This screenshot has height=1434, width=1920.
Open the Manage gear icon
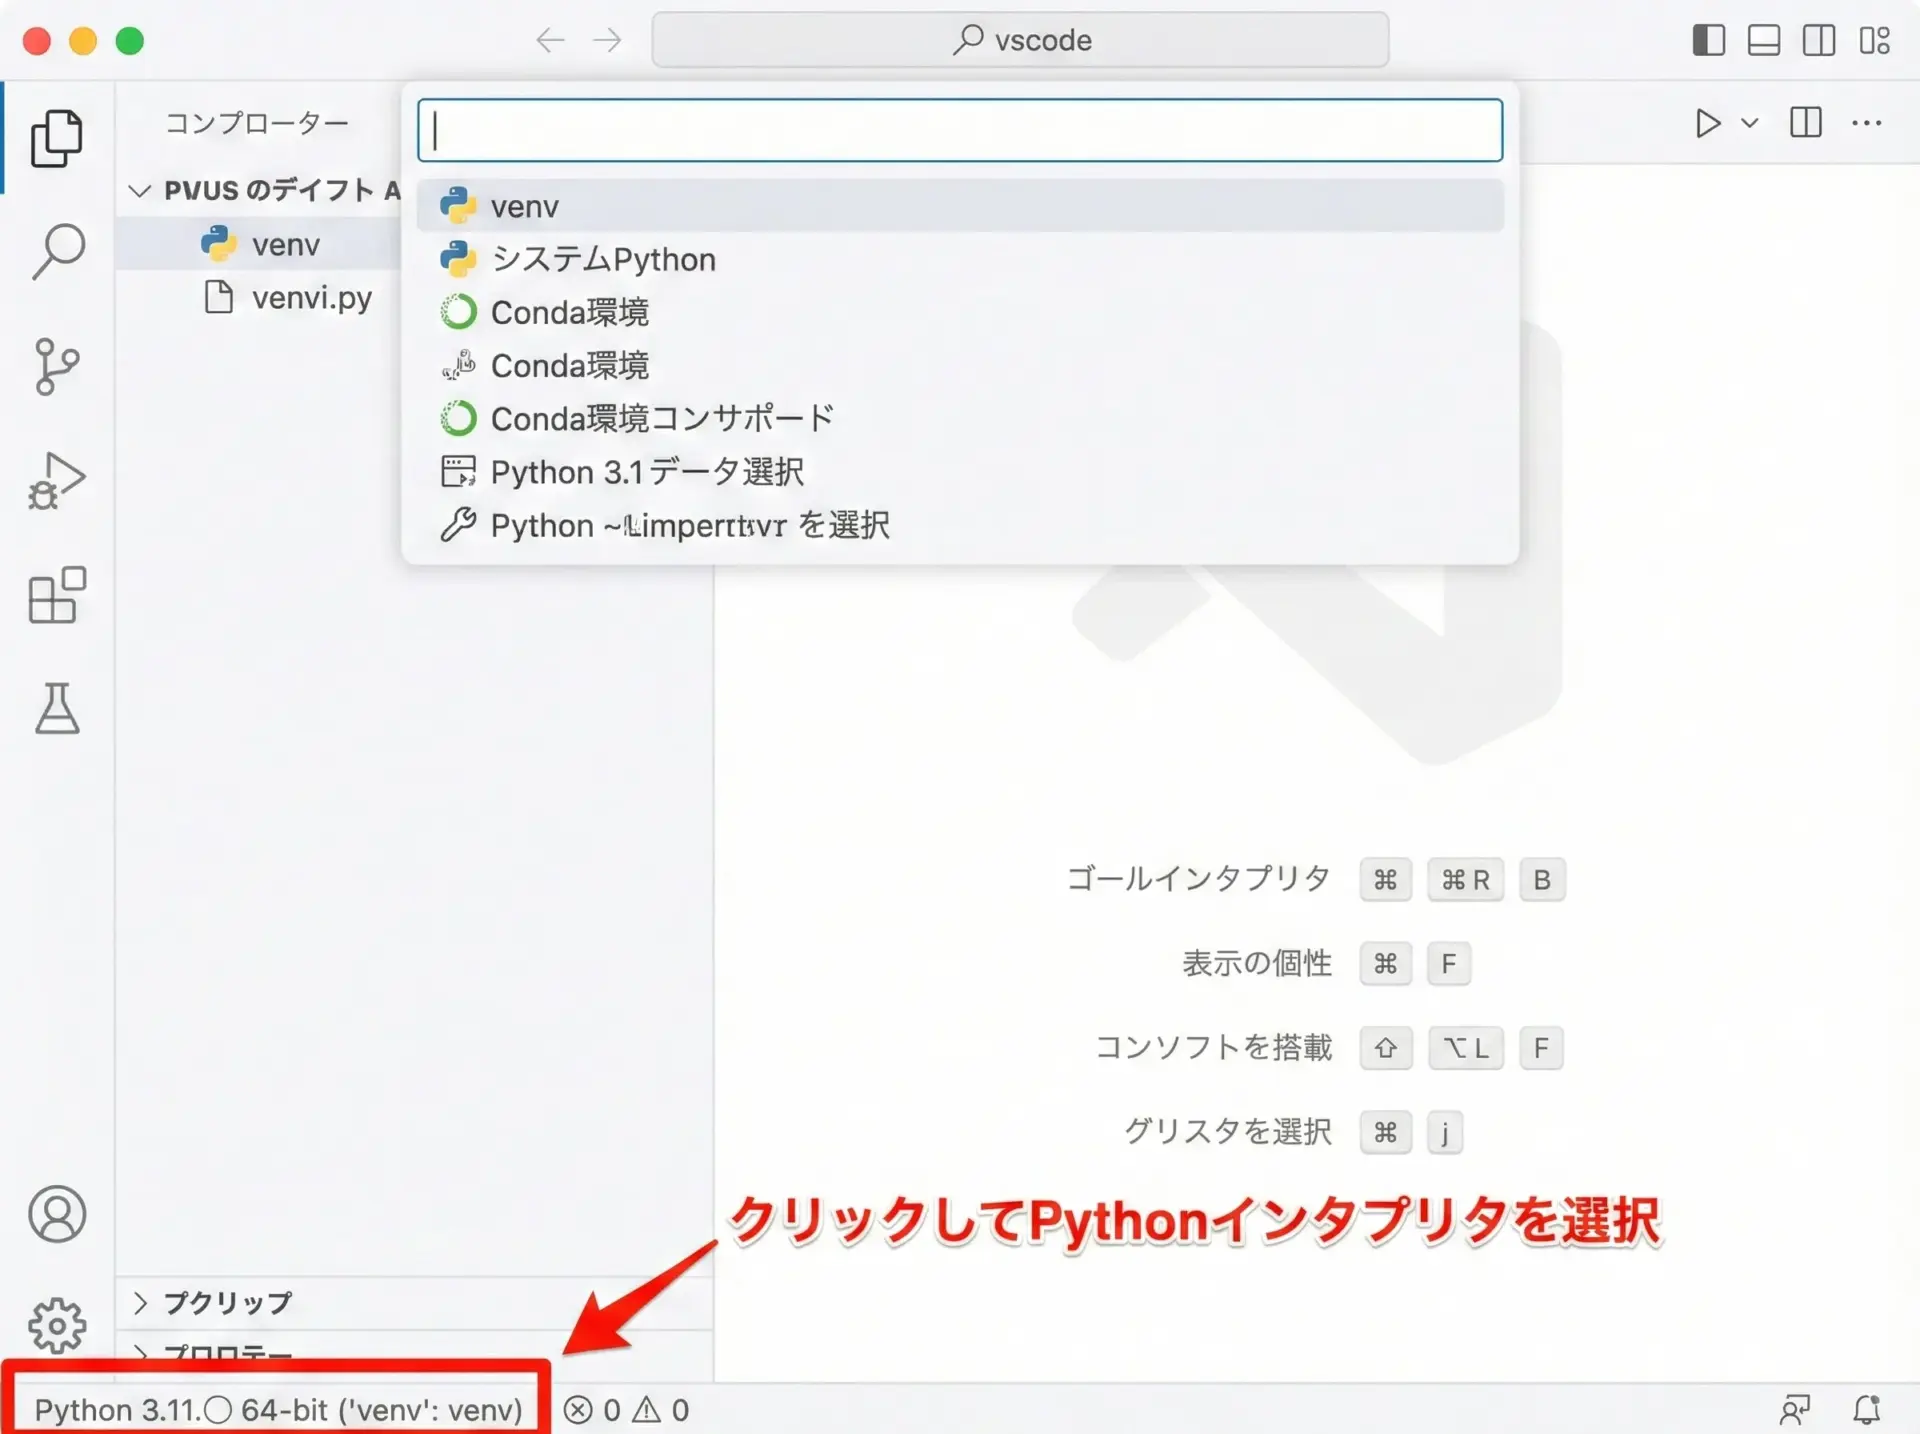click(x=57, y=1325)
